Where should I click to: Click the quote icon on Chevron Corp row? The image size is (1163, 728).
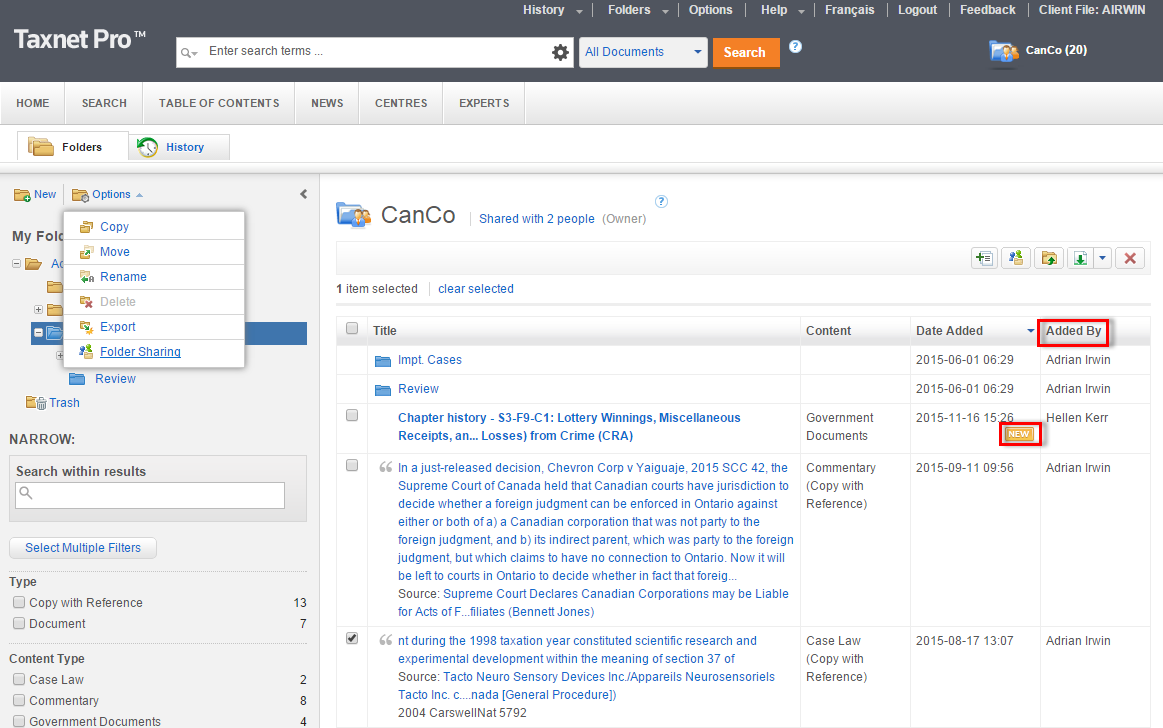(386, 467)
